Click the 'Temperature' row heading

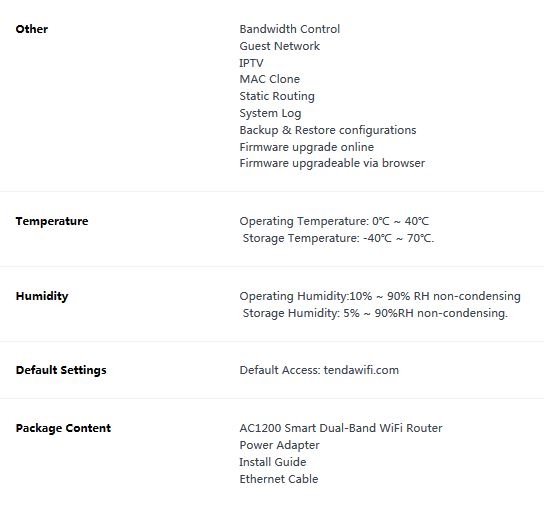(52, 221)
